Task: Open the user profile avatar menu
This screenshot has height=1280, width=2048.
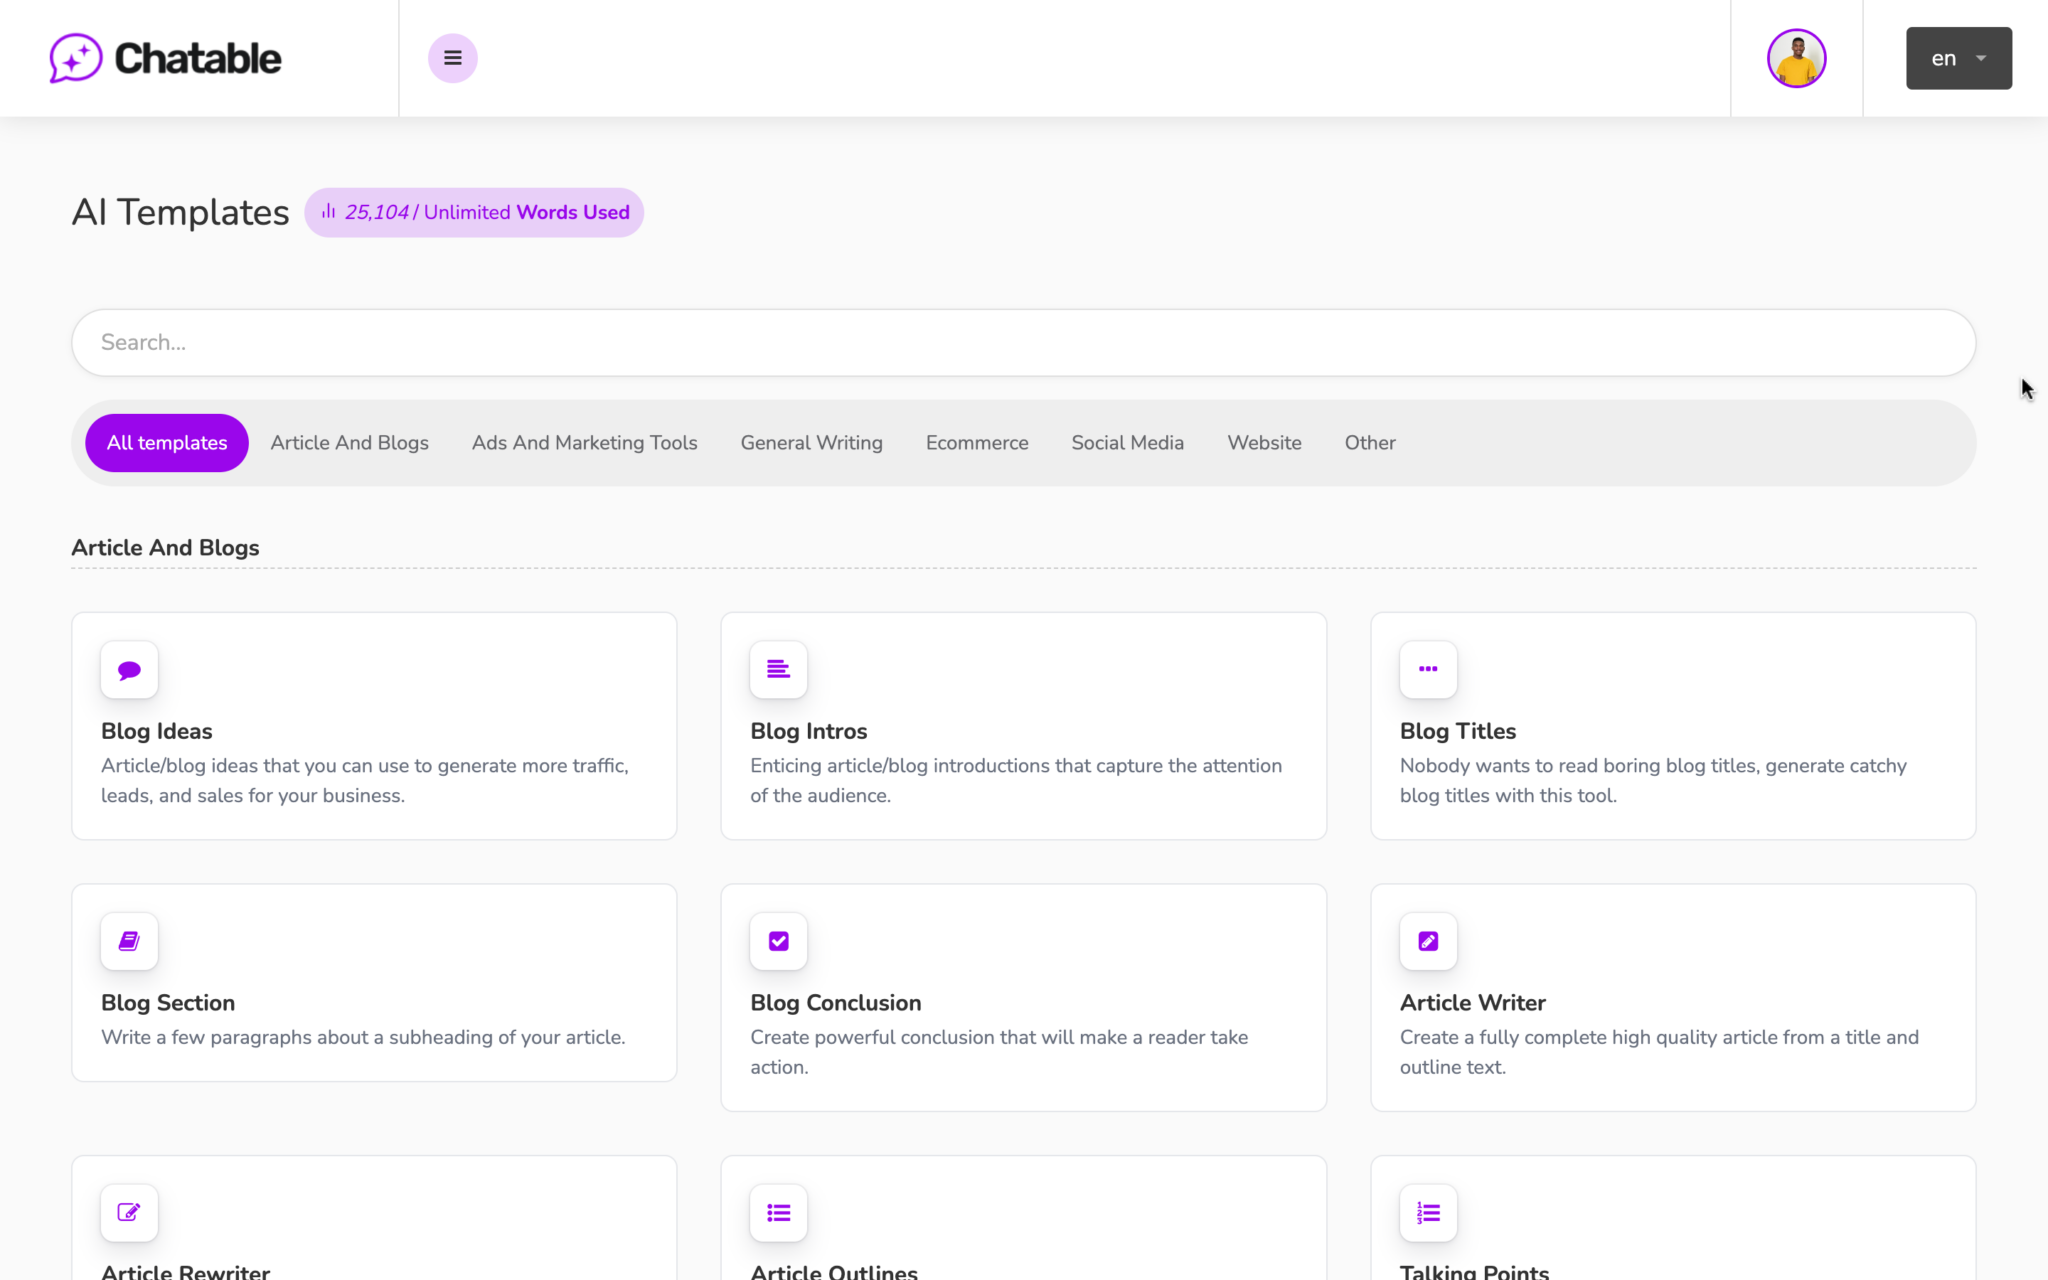Action: [x=1796, y=58]
